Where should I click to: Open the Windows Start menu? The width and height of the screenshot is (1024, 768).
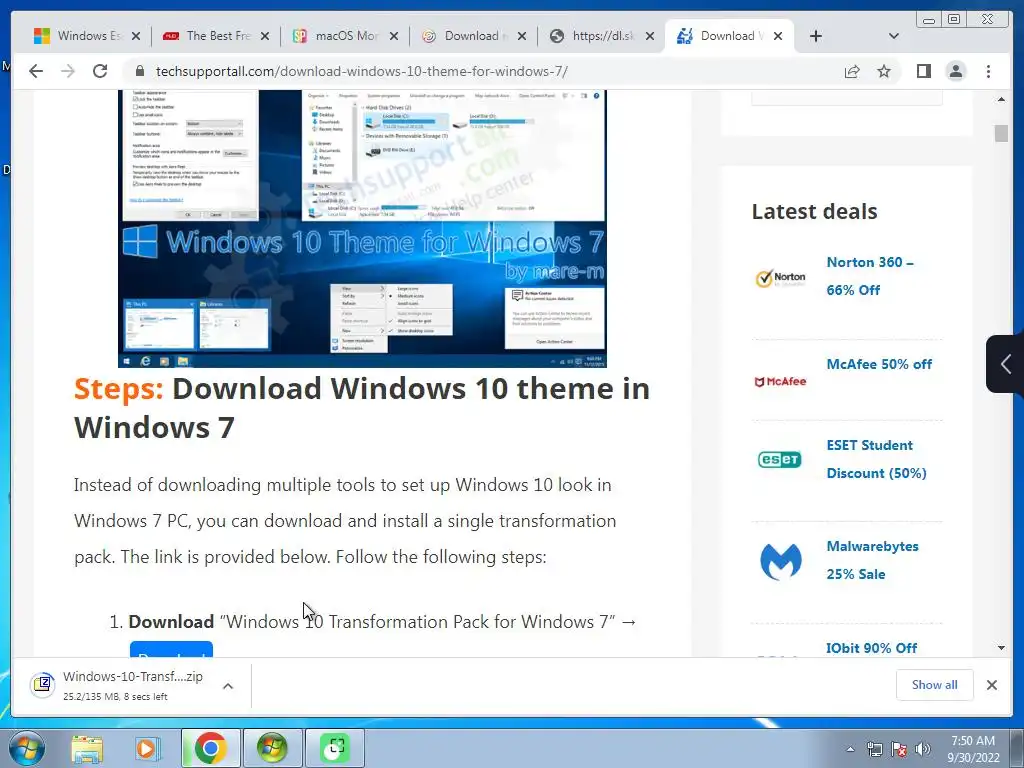(x=27, y=748)
